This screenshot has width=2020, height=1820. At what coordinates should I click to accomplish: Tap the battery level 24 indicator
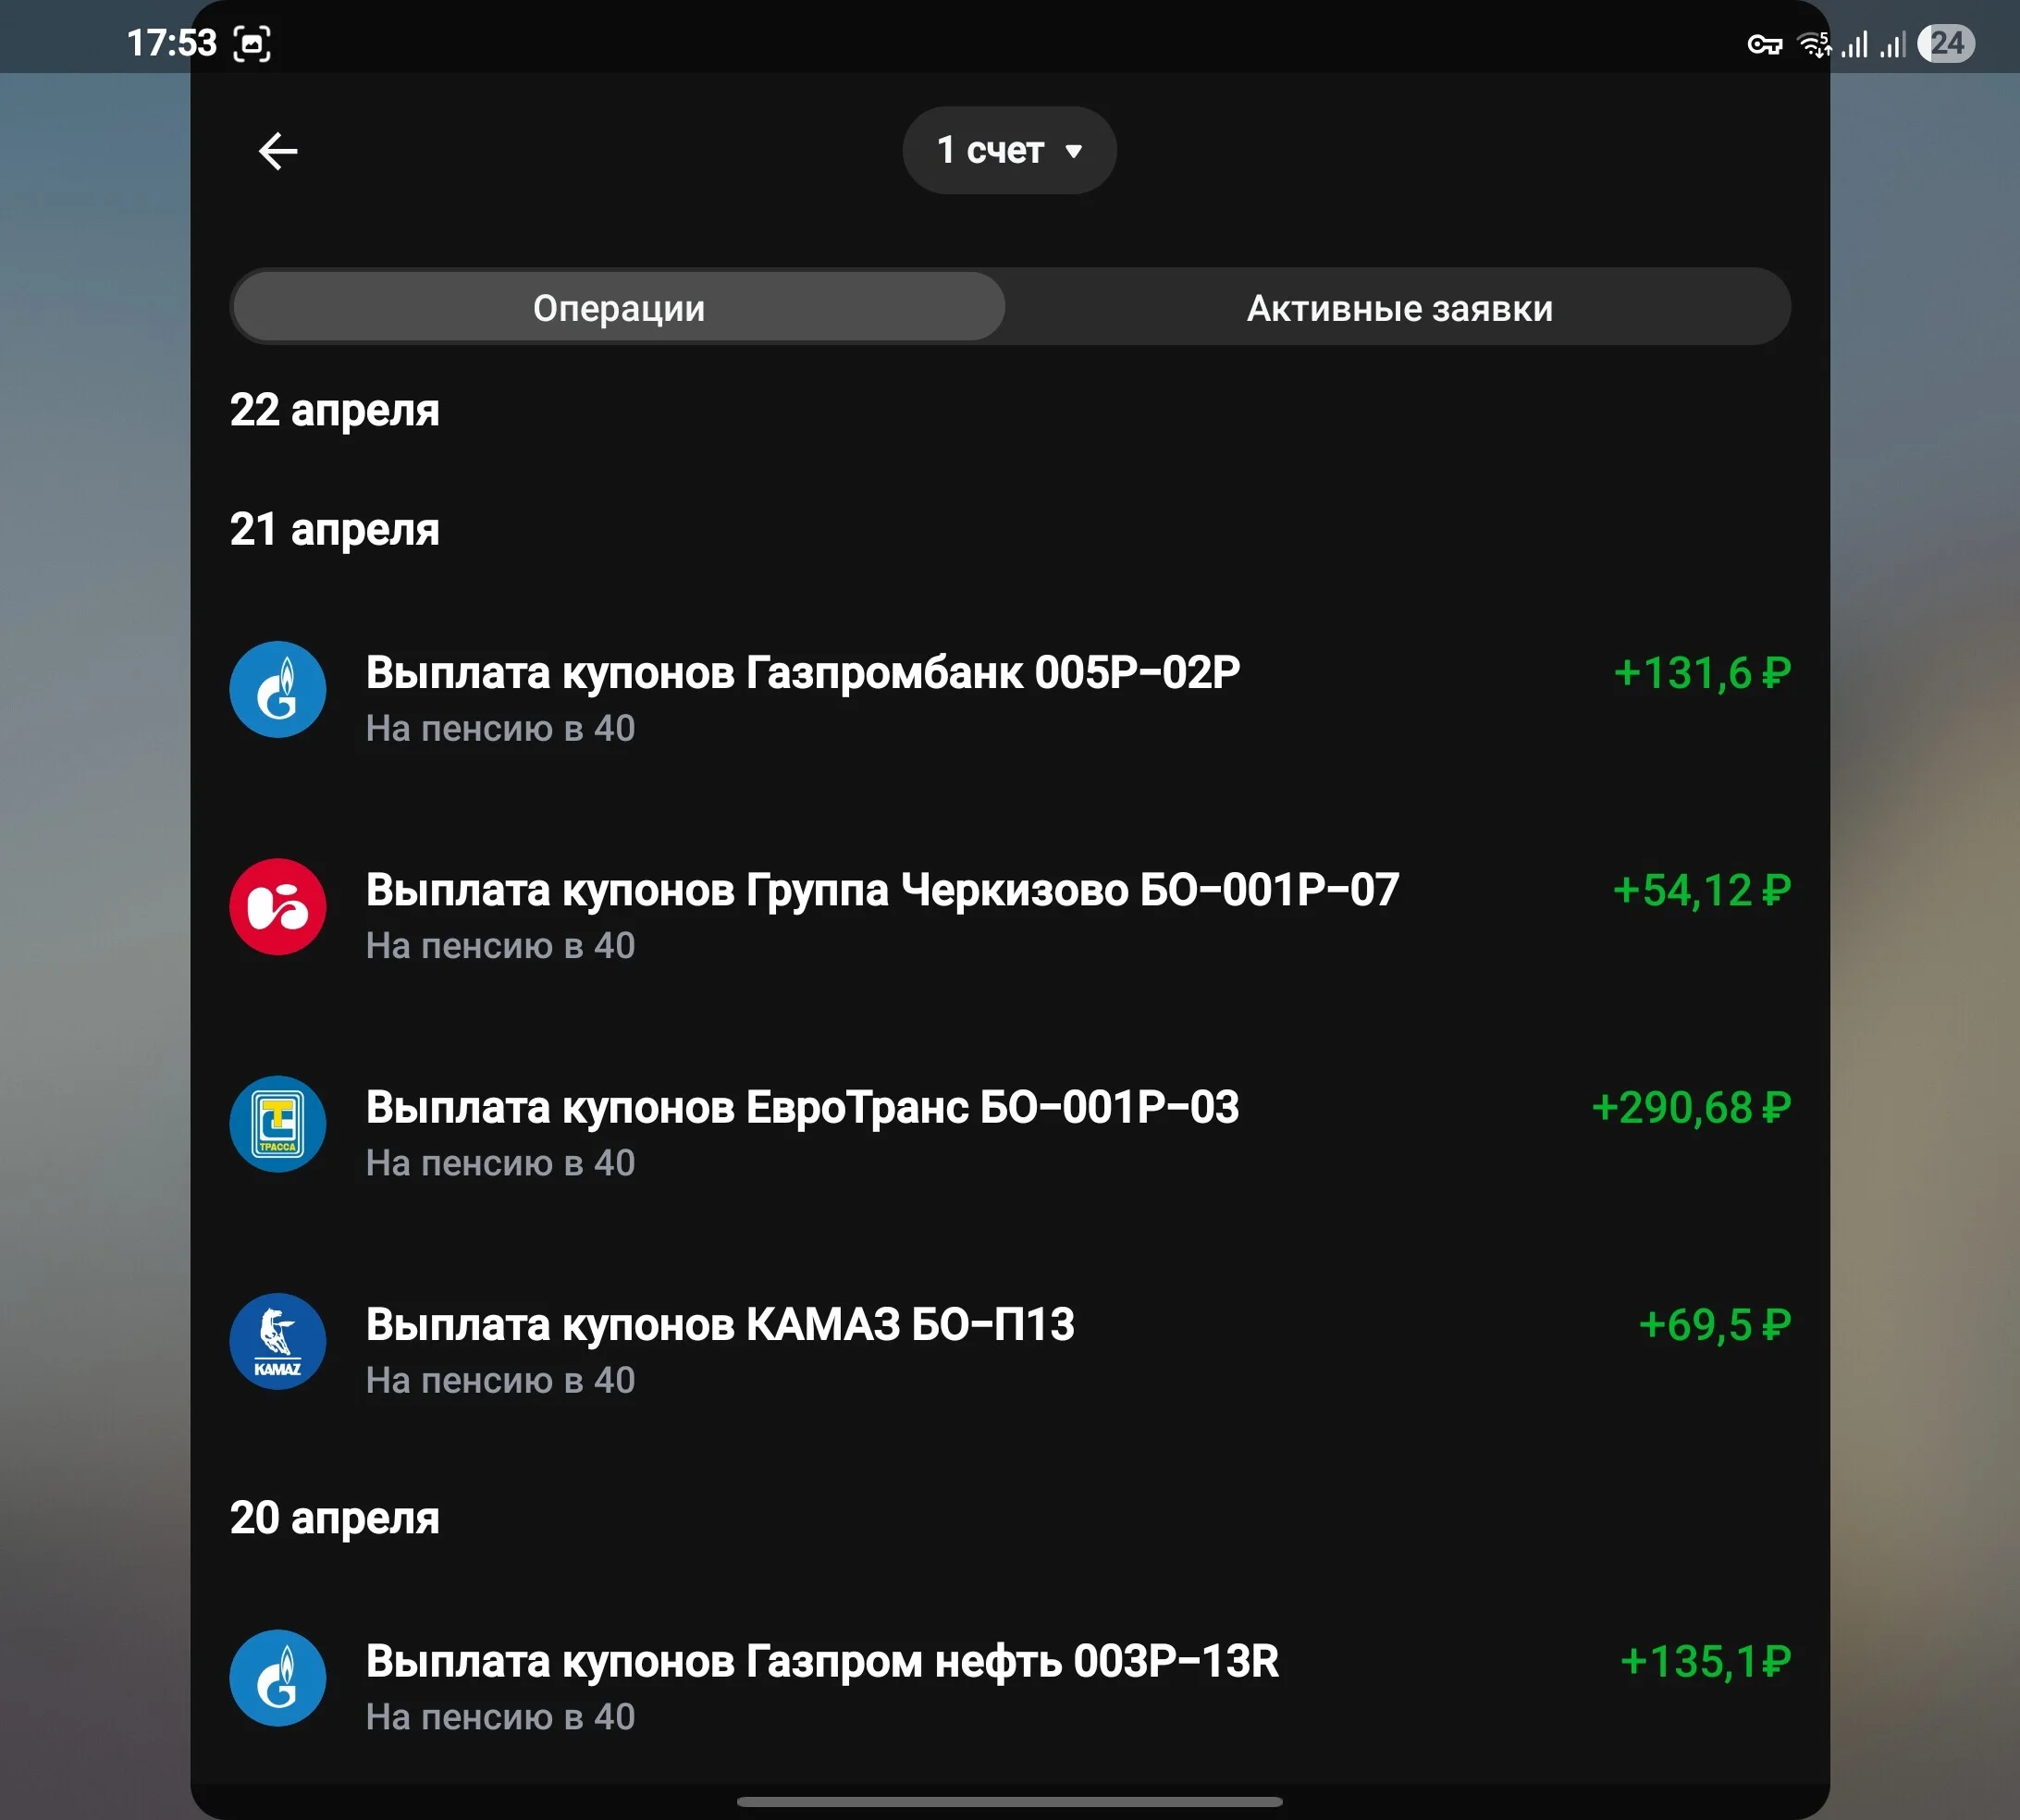point(1946,43)
